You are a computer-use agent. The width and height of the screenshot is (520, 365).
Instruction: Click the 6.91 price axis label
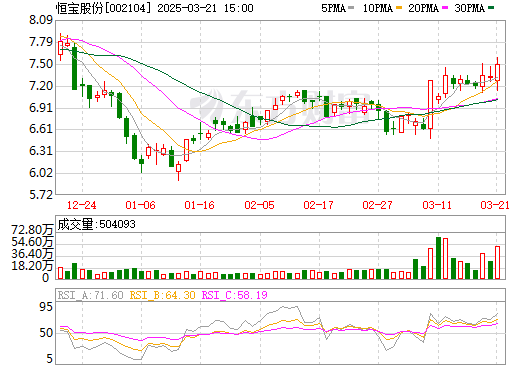(x=41, y=108)
